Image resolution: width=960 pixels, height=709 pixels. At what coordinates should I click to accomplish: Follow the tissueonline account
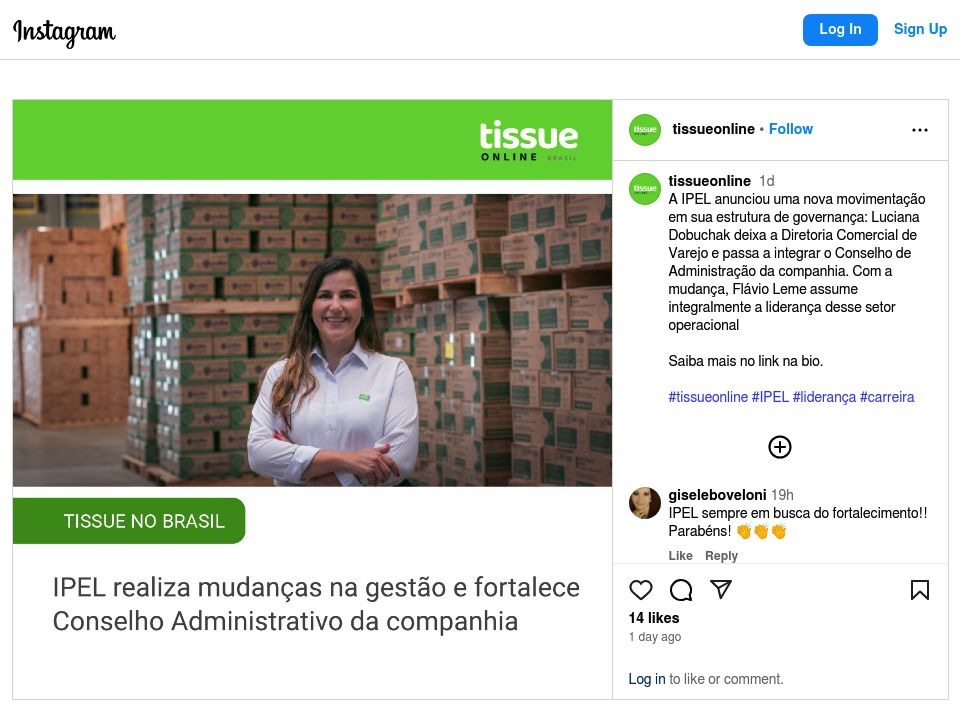point(790,129)
